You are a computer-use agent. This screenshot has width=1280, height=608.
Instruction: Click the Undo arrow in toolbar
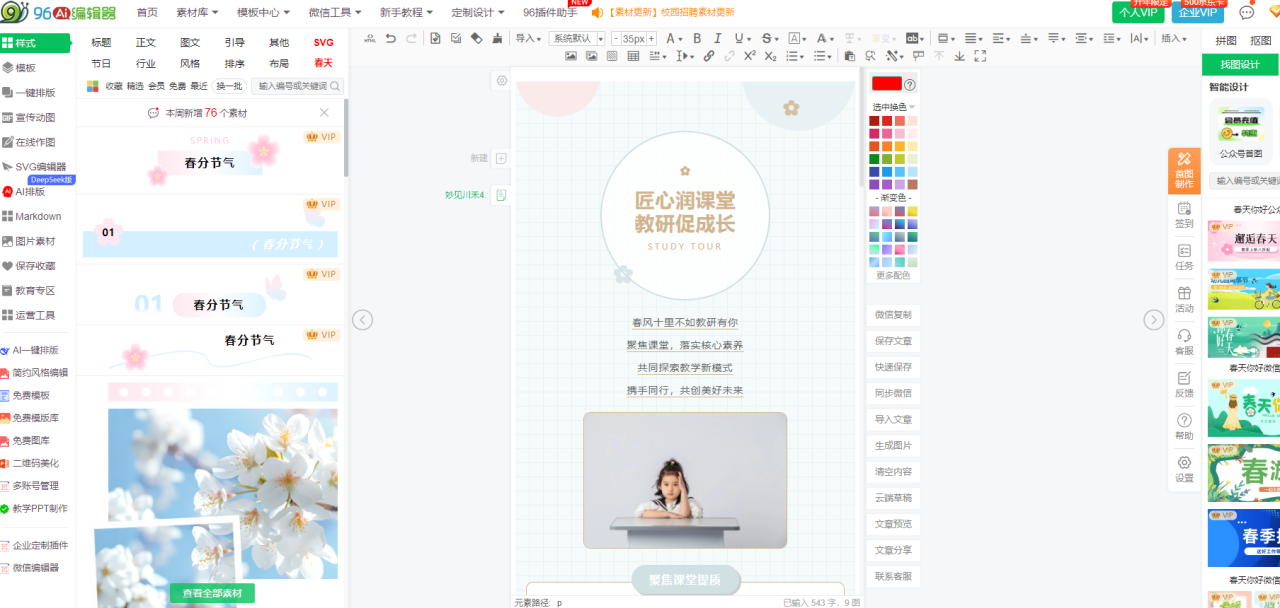coord(390,38)
